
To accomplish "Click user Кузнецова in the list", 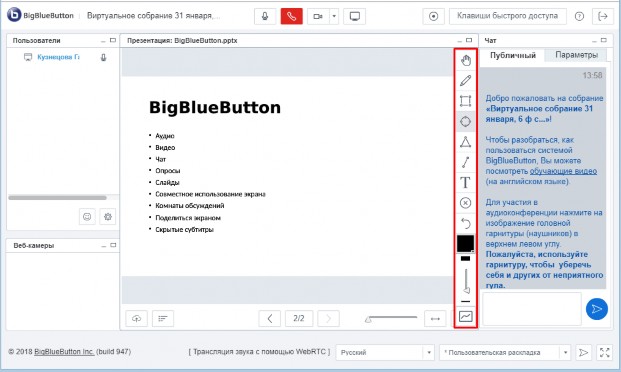I will pyautogui.click(x=58, y=57).
